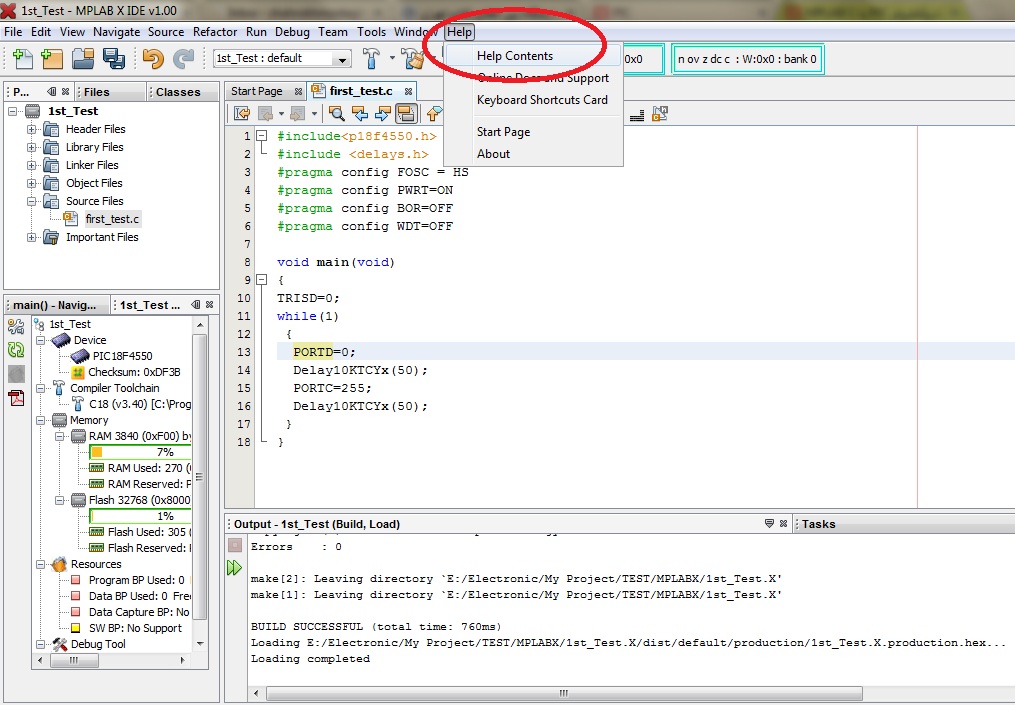The width and height of the screenshot is (1015, 705).
Task: Open the Build hammer dropdown arrow
Action: pos(392,58)
